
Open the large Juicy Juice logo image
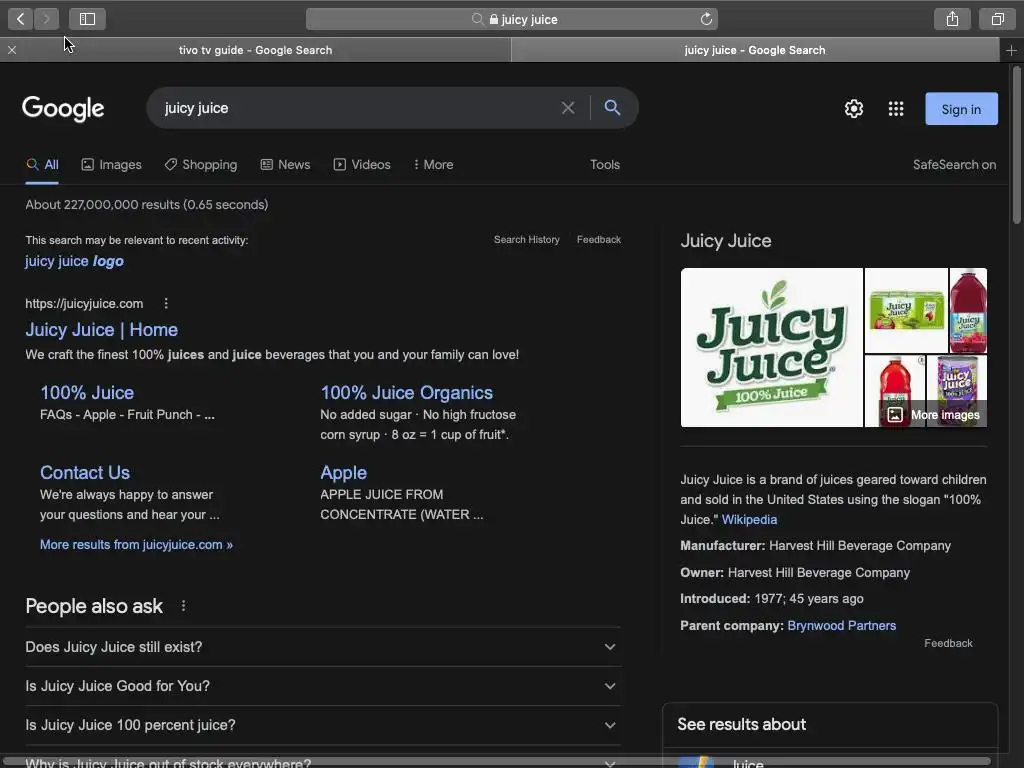tap(771, 347)
